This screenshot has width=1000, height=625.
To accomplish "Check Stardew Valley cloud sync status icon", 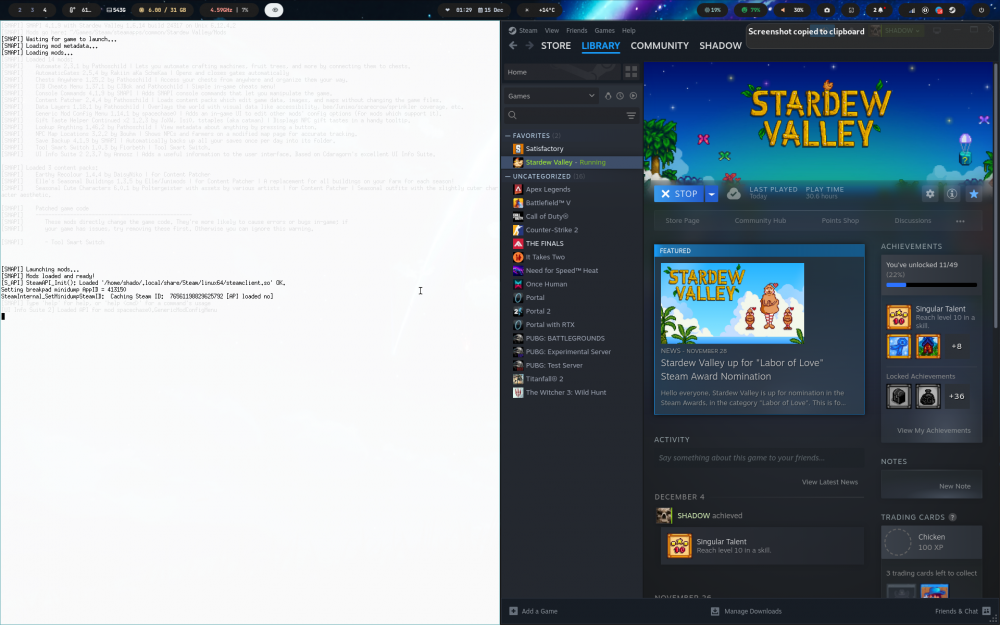I will click(x=733, y=194).
